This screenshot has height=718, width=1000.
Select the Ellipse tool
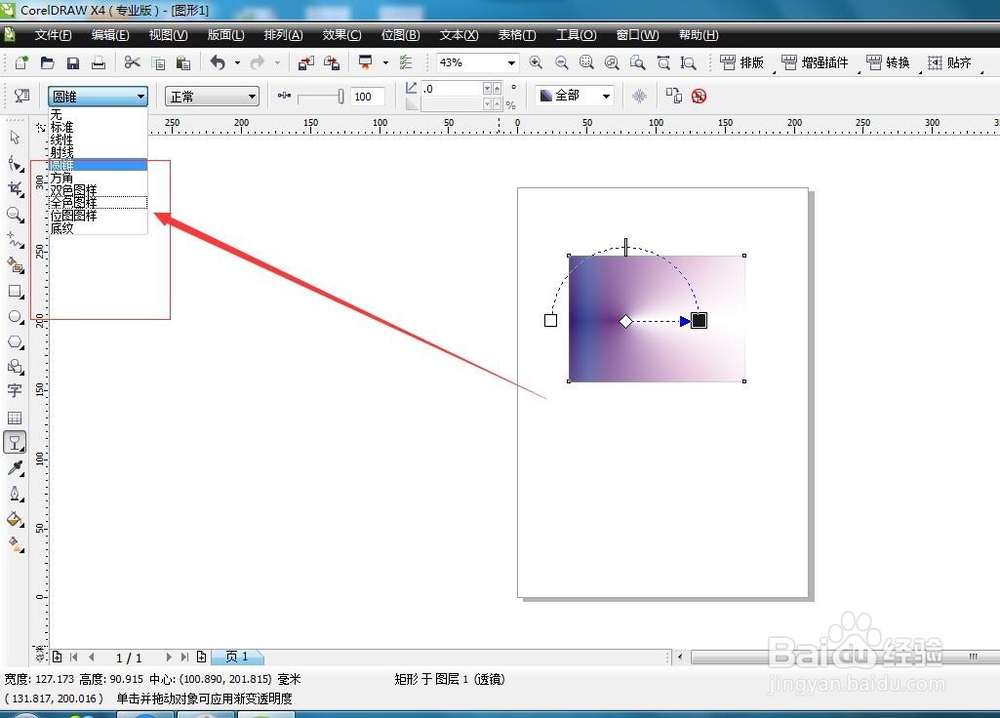pos(15,317)
